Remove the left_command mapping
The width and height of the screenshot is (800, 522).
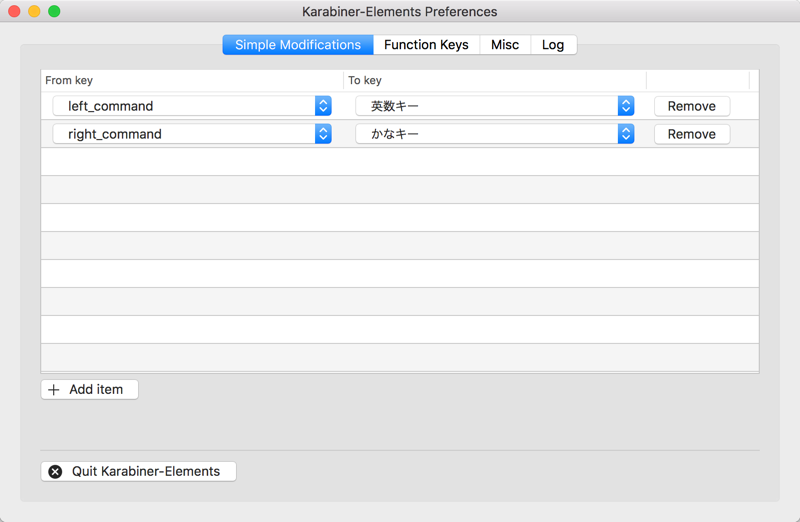pyautogui.click(x=691, y=106)
